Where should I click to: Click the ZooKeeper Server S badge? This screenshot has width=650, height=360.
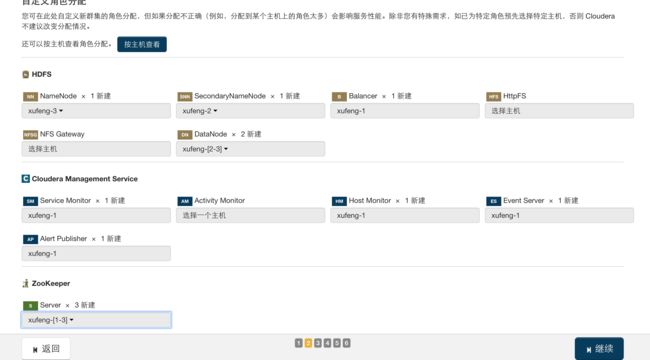(30, 306)
